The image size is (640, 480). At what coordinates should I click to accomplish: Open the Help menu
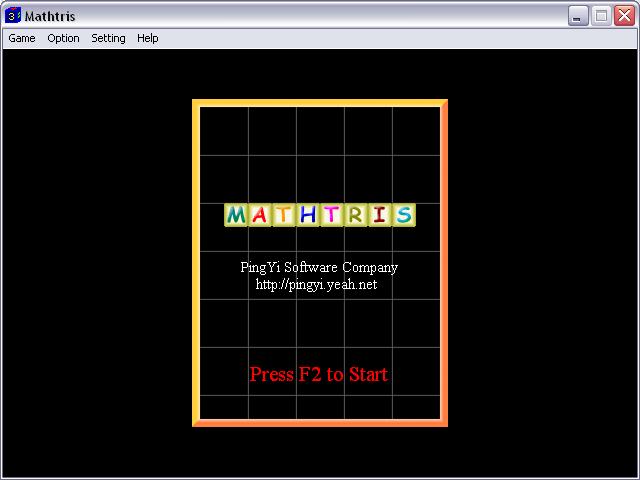pyautogui.click(x=147, y=38)
